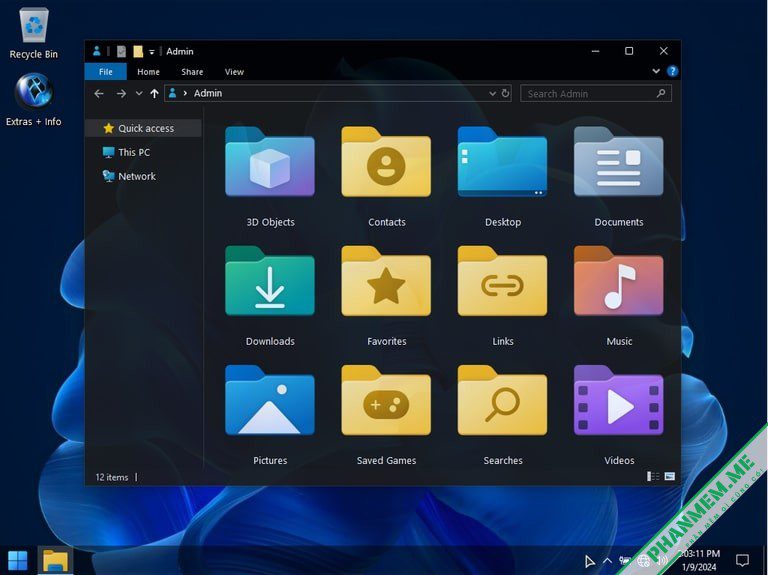Open the Videos folder icon
This screenshot has height=575, width=768.
[618, 400]
